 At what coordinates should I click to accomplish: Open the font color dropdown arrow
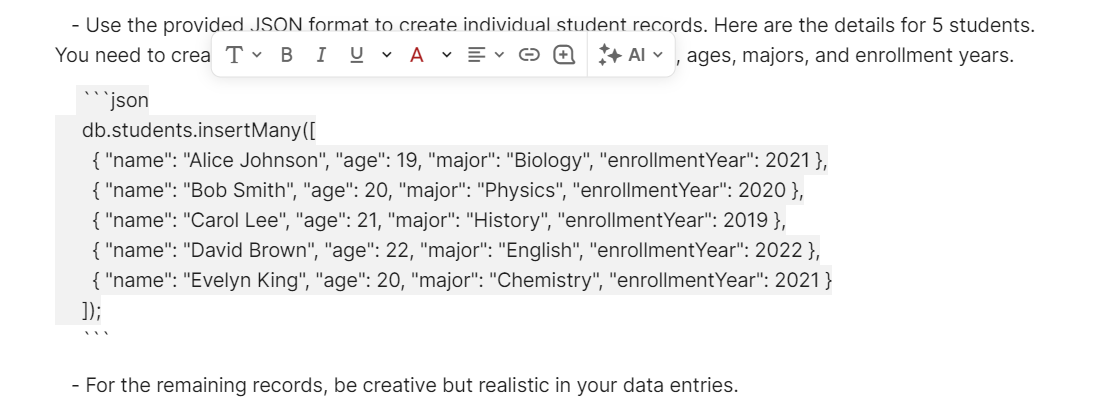[447, 55]
